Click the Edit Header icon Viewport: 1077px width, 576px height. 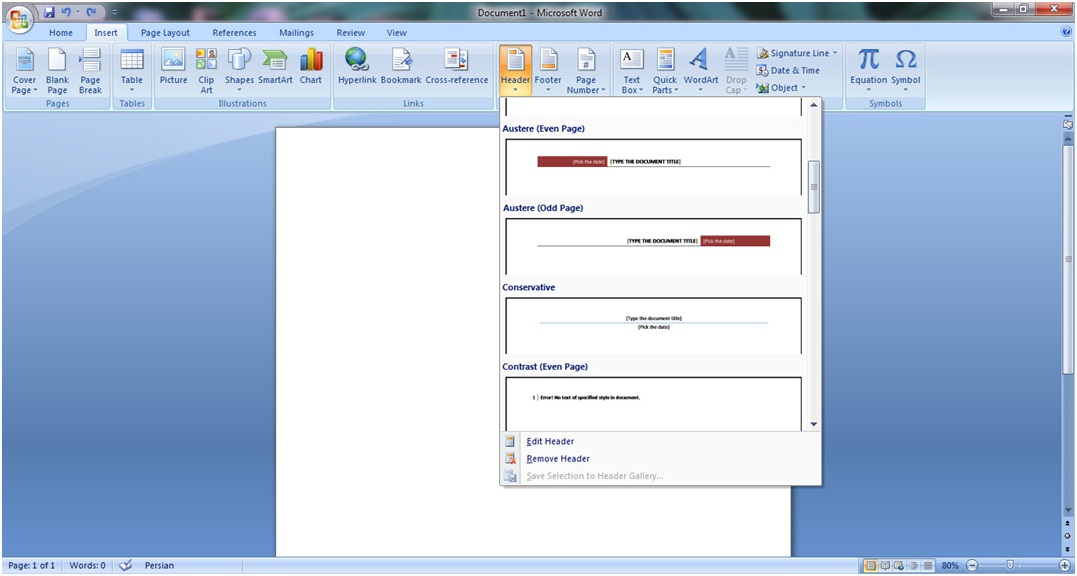coord(510,441)
